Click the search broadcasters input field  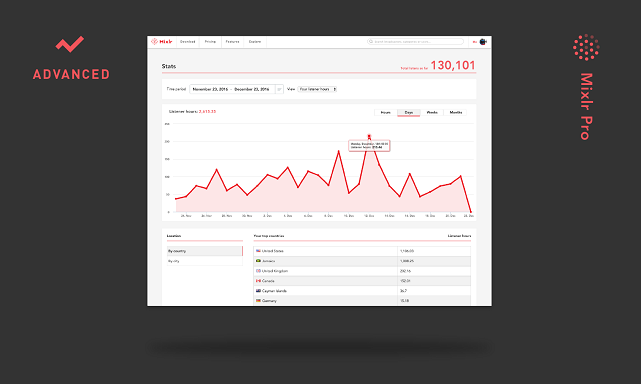[415, 41]
